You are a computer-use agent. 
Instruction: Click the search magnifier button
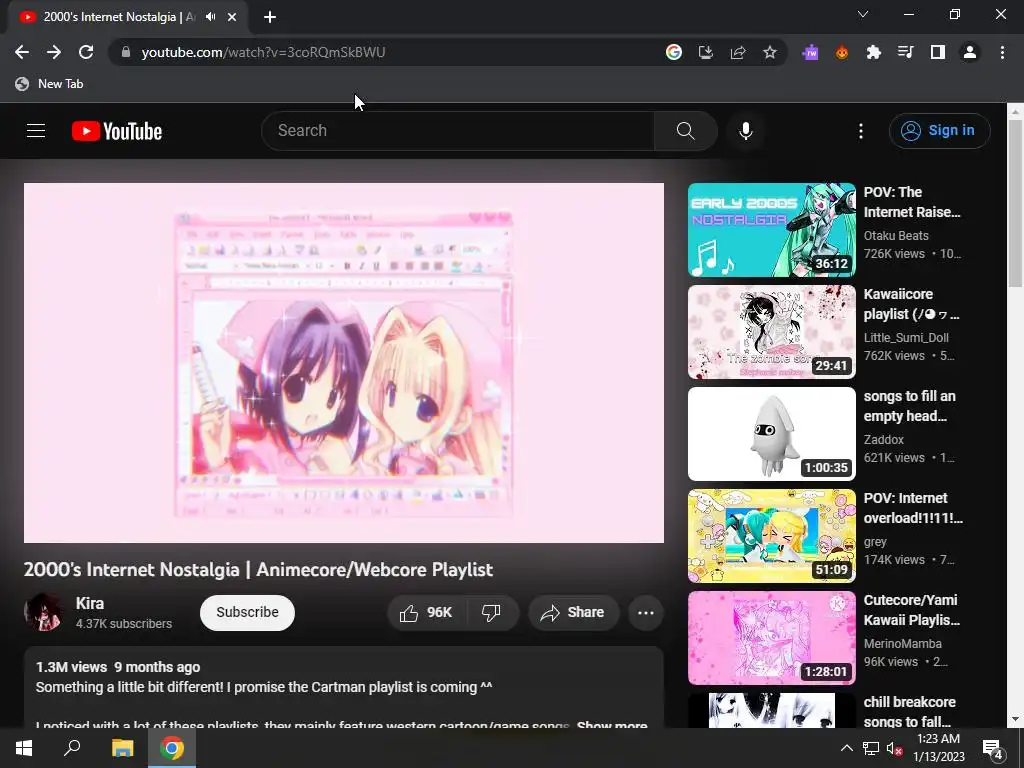685,131
